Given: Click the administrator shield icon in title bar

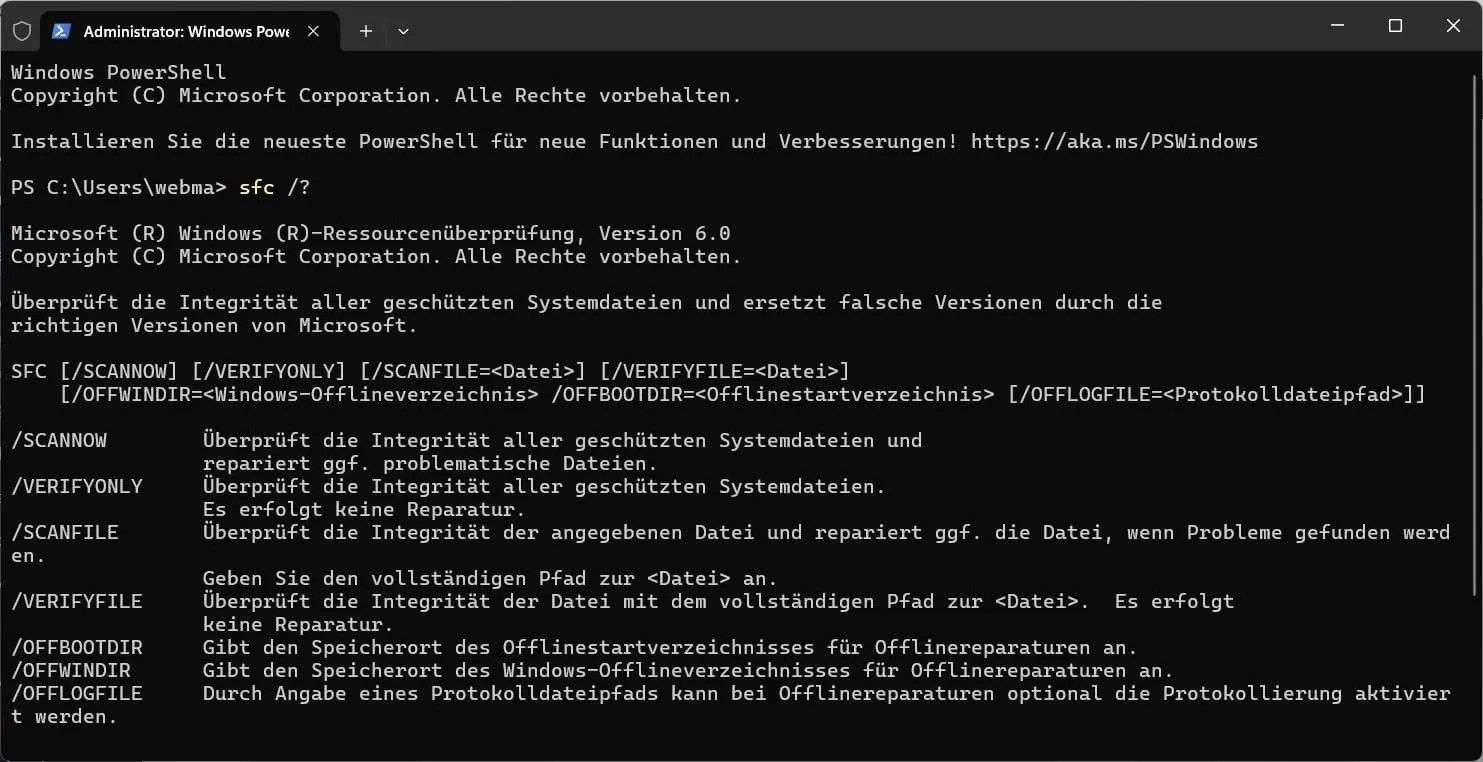Looking at the screenshot, I should pos(22,31).
